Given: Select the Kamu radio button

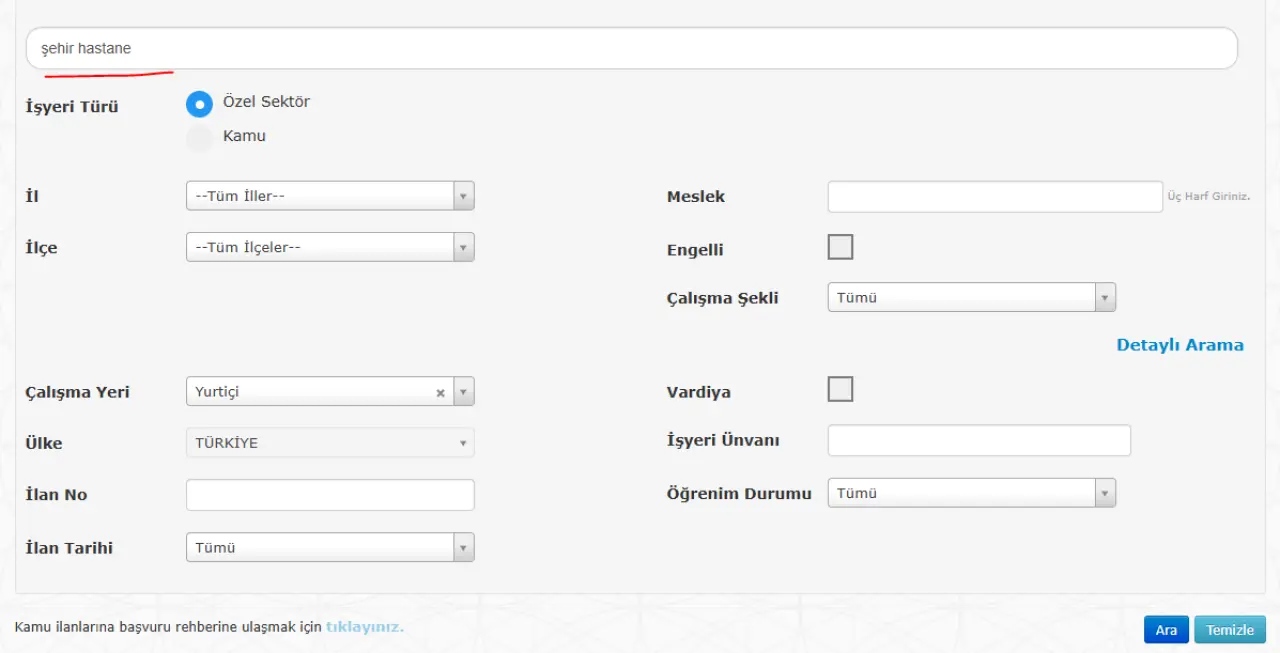Looking at the screenshot, I should pos(200,138).
